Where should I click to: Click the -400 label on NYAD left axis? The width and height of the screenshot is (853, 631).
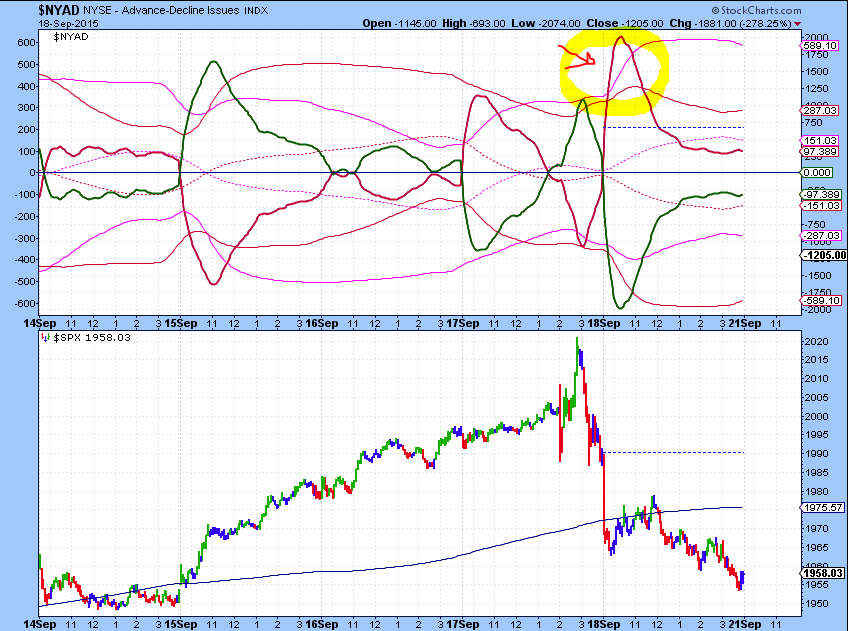click(23, 260)
